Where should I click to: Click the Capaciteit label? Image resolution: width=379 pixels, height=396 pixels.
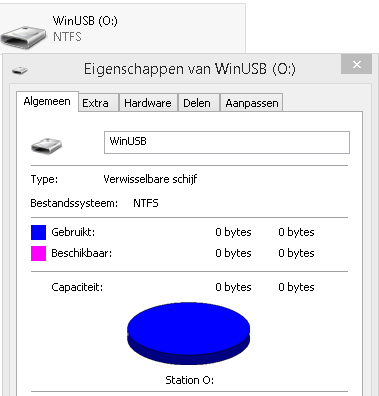pyautogui.click(x=77, y=287)
